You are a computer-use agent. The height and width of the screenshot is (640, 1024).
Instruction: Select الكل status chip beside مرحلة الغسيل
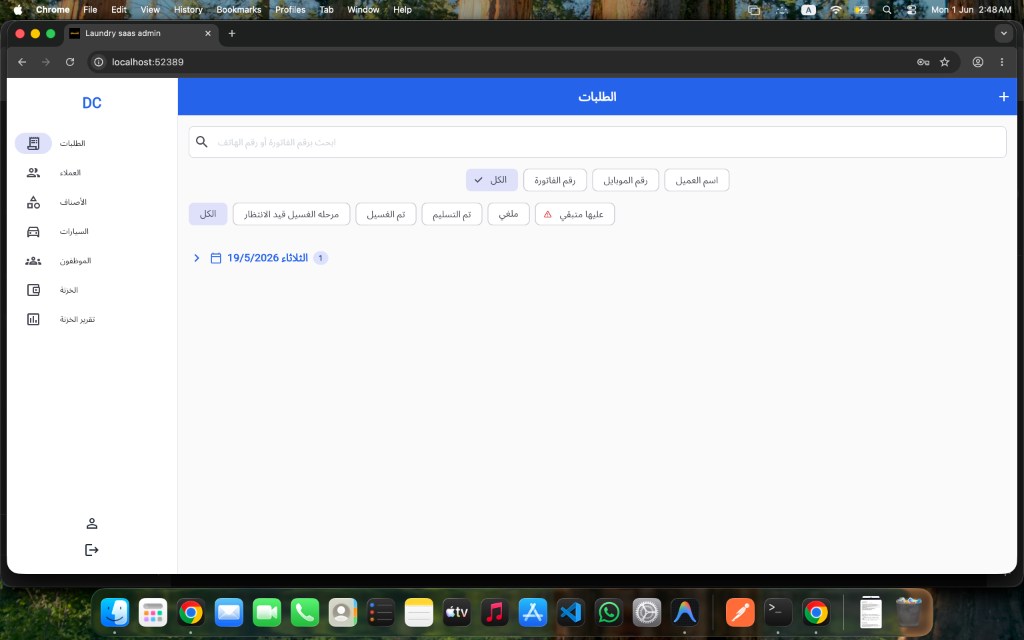point(208,214)
